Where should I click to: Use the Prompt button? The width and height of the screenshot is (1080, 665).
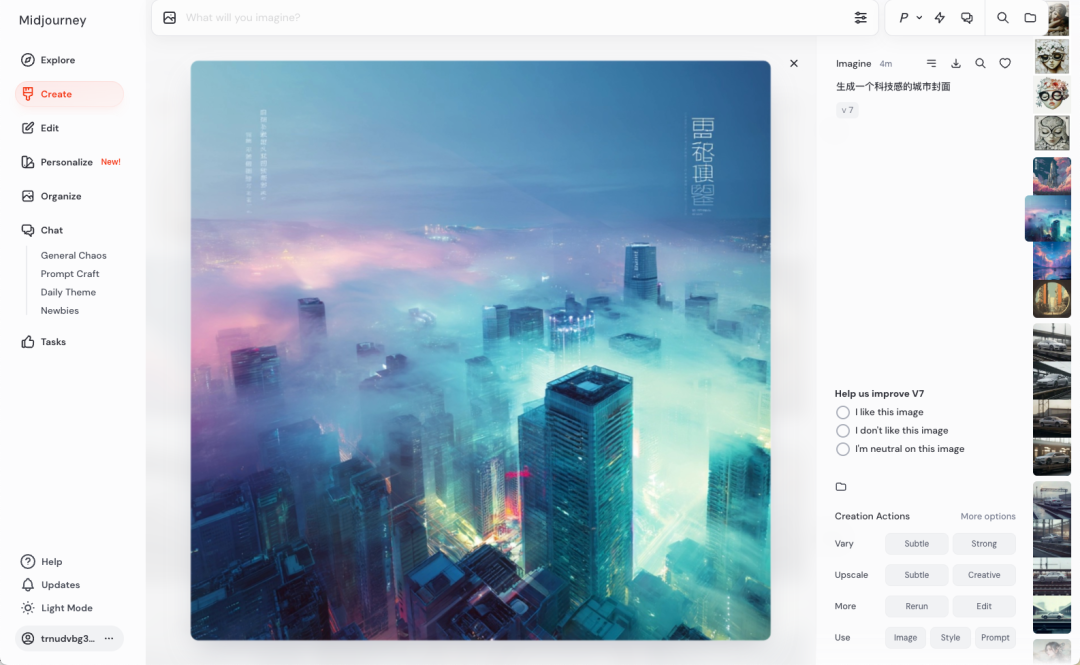995,637
